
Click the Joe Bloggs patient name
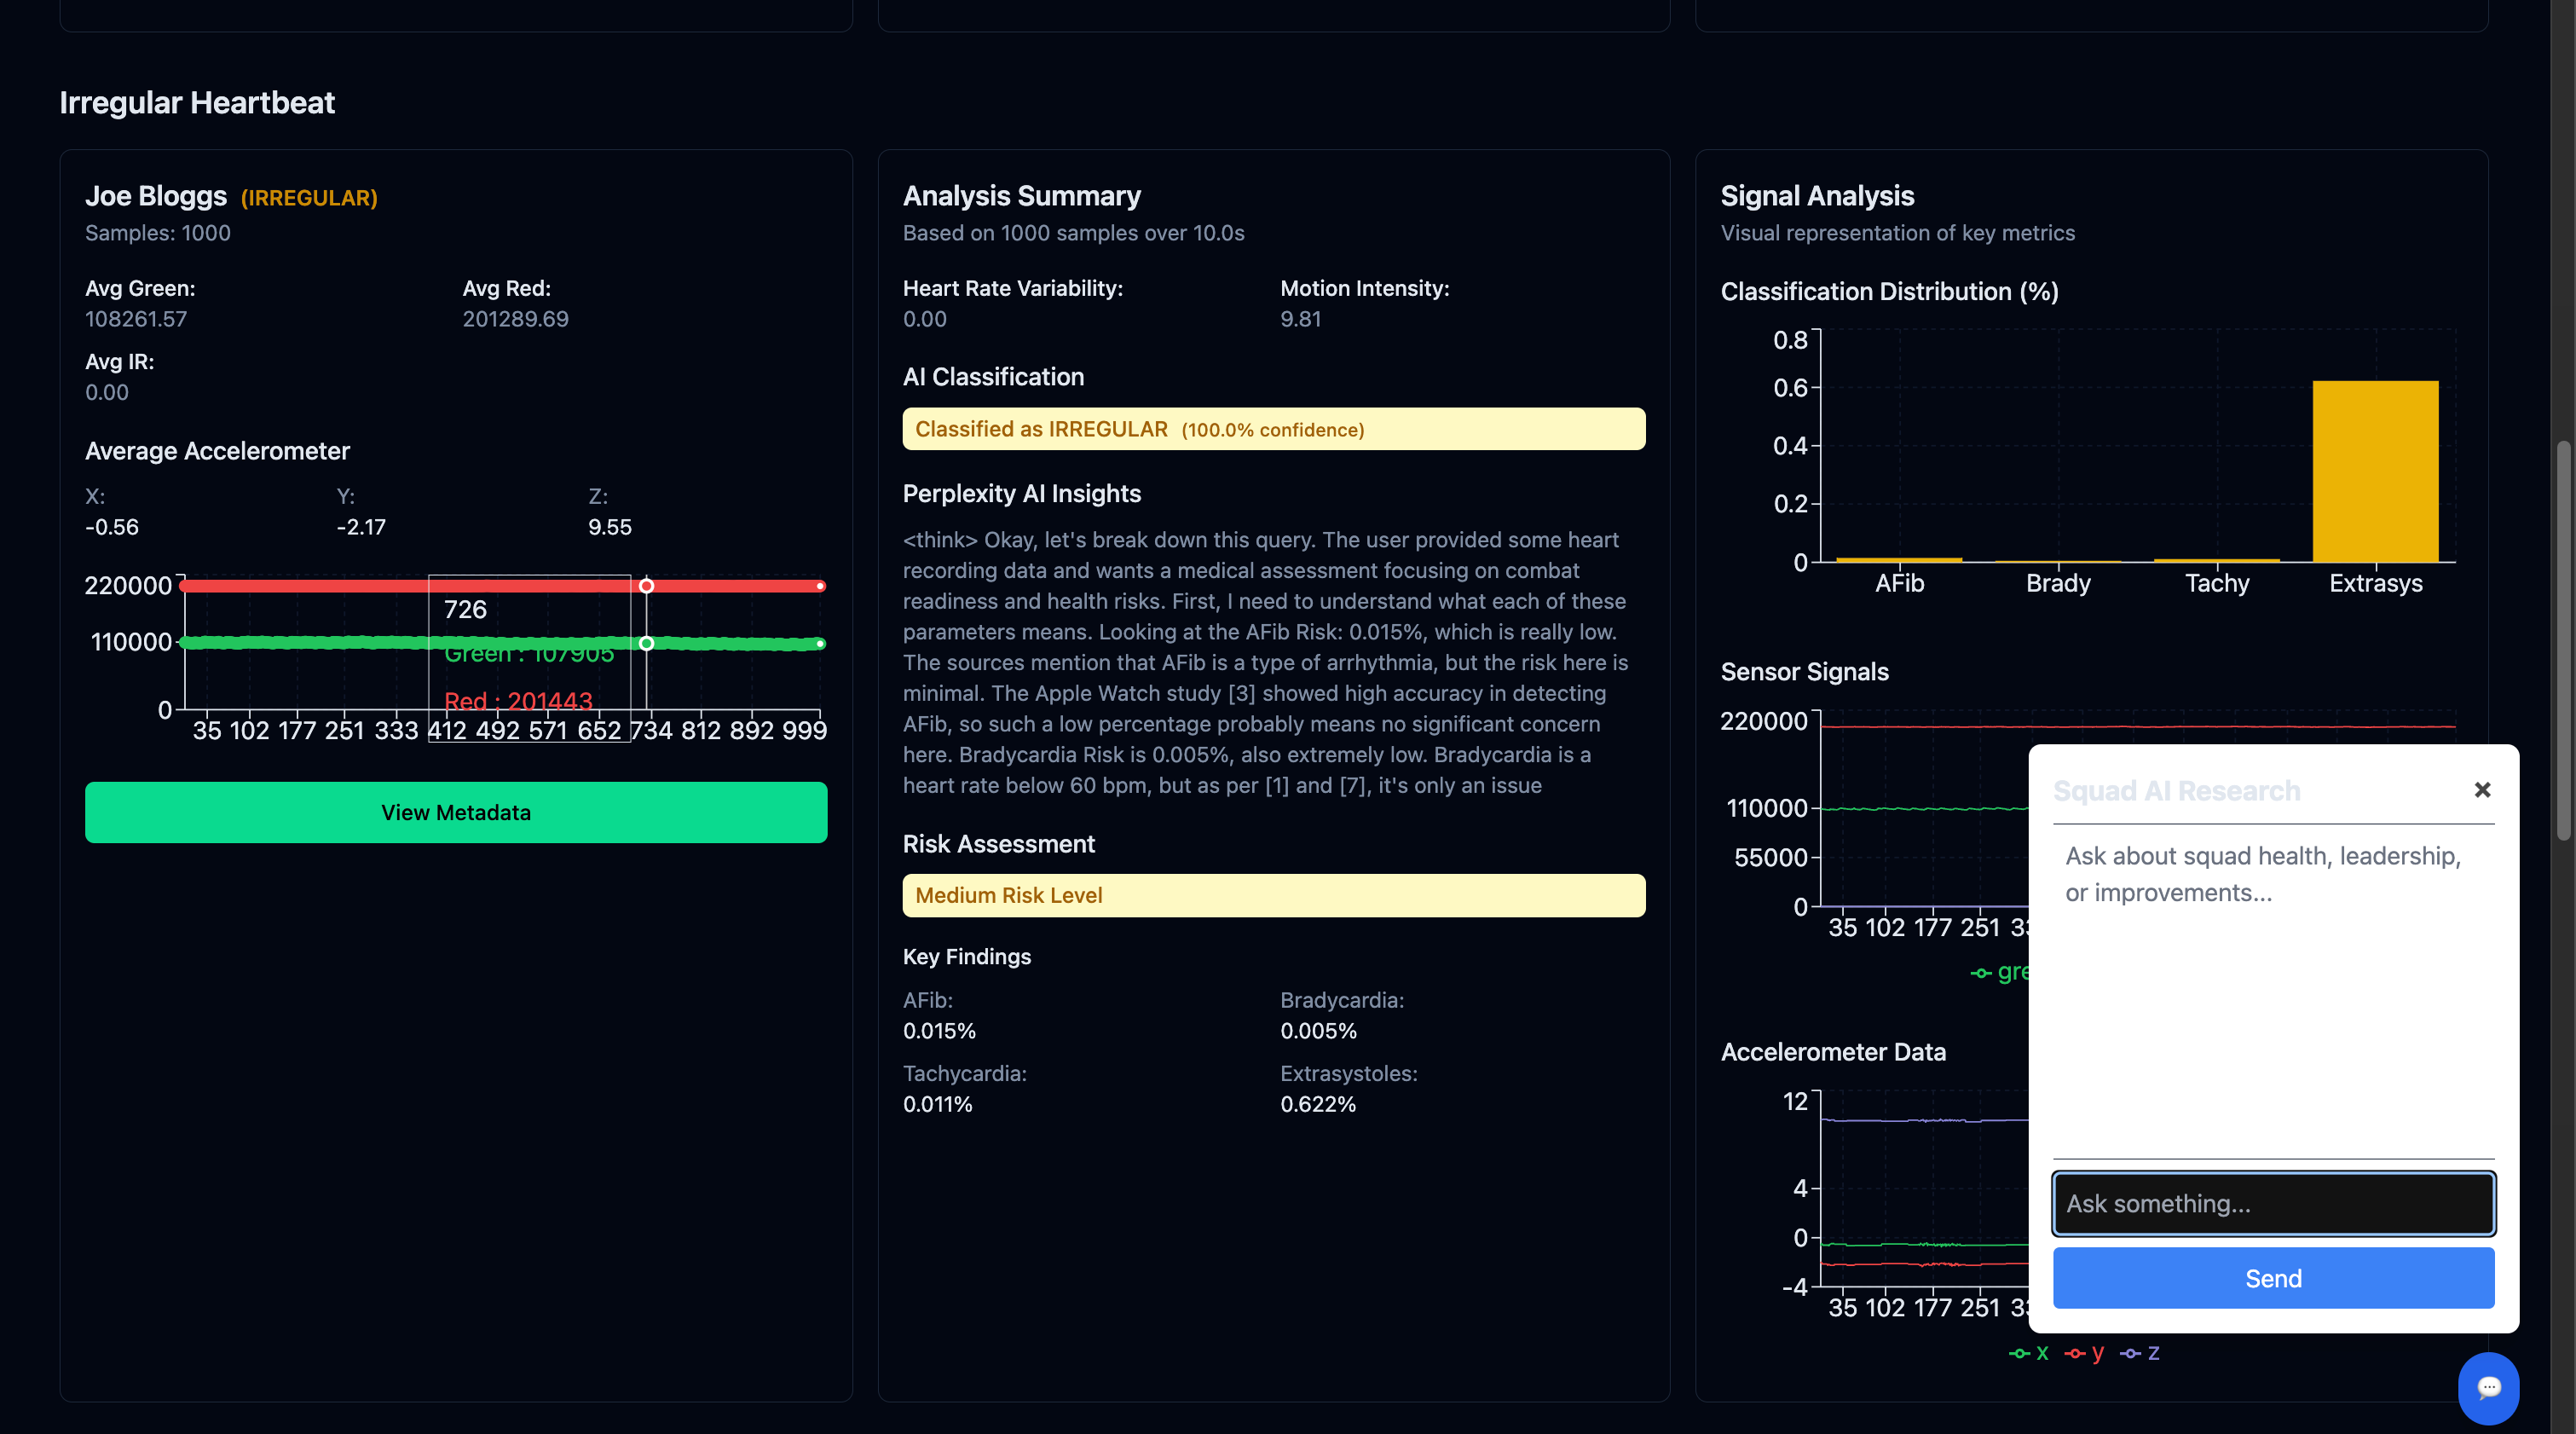(156, 196)
